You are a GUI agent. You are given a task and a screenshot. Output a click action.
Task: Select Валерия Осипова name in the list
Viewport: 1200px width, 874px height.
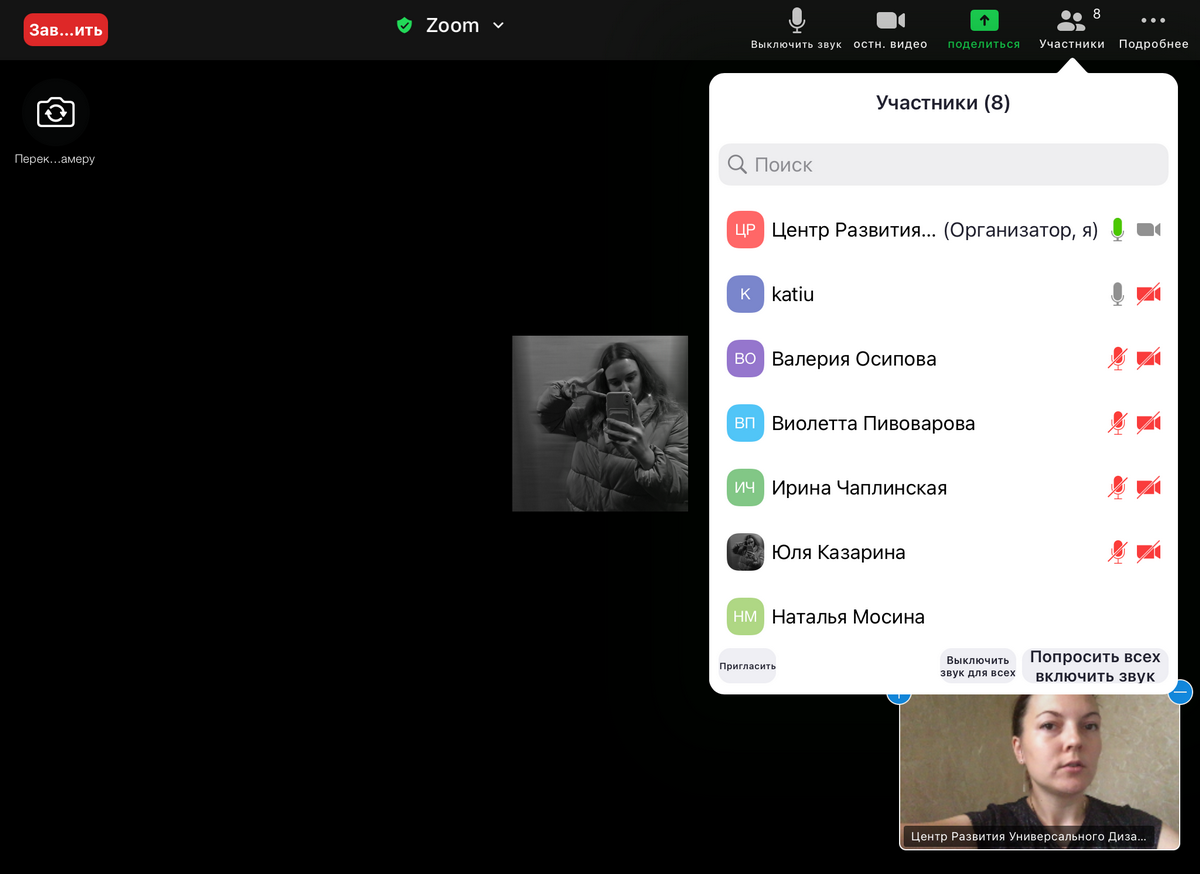click(x=854, y=359)
